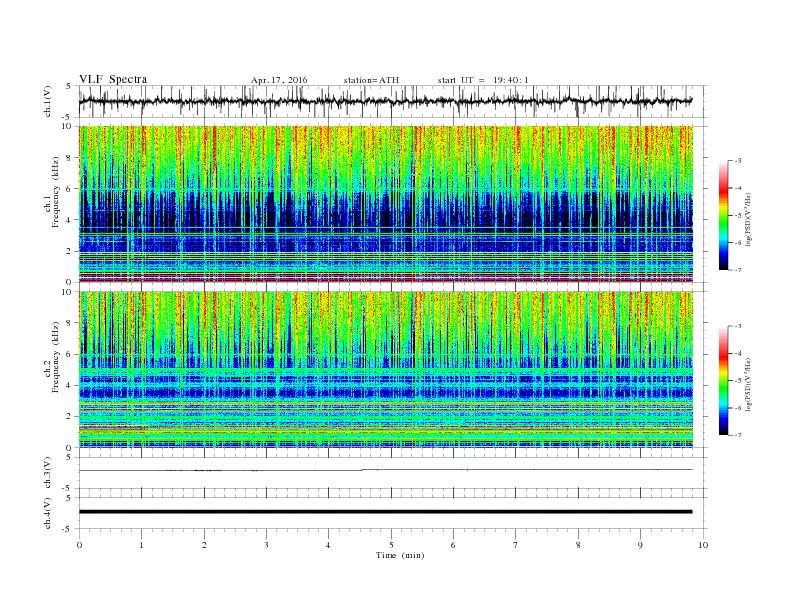Click the 'station=ATH' header label

pos(371,80)
